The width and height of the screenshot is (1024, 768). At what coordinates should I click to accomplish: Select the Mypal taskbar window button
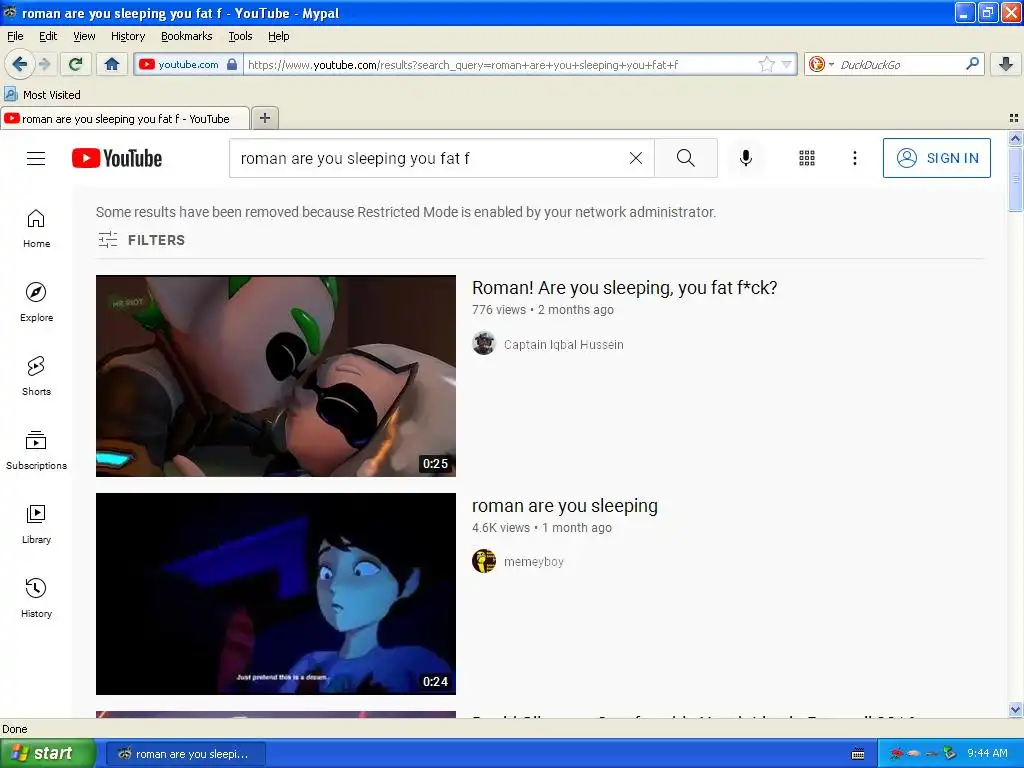(185, 754)
